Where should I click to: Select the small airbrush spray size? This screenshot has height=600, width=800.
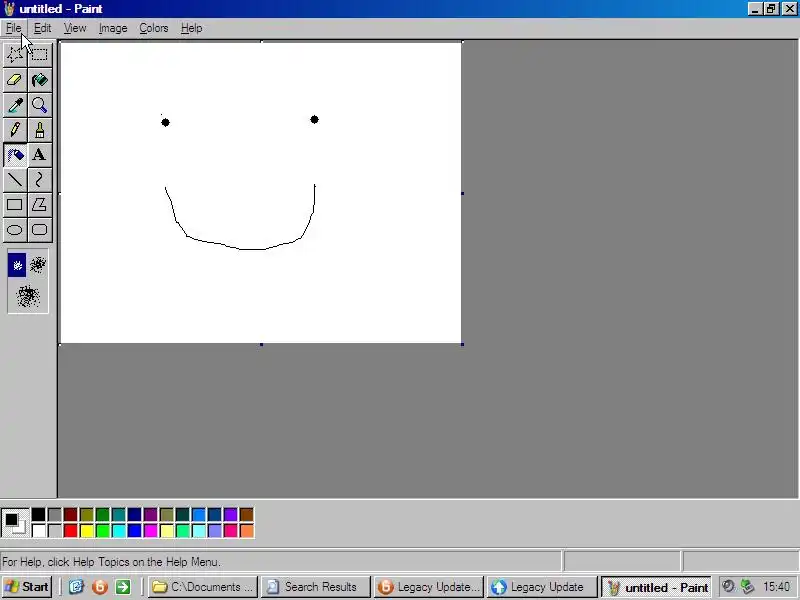17,265
